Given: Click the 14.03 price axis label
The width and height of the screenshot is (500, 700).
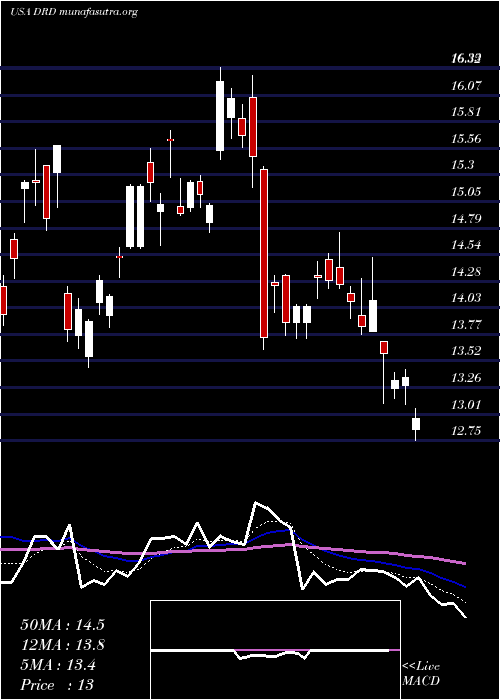Looking at the screenshot, I should (x=467, y=298).
